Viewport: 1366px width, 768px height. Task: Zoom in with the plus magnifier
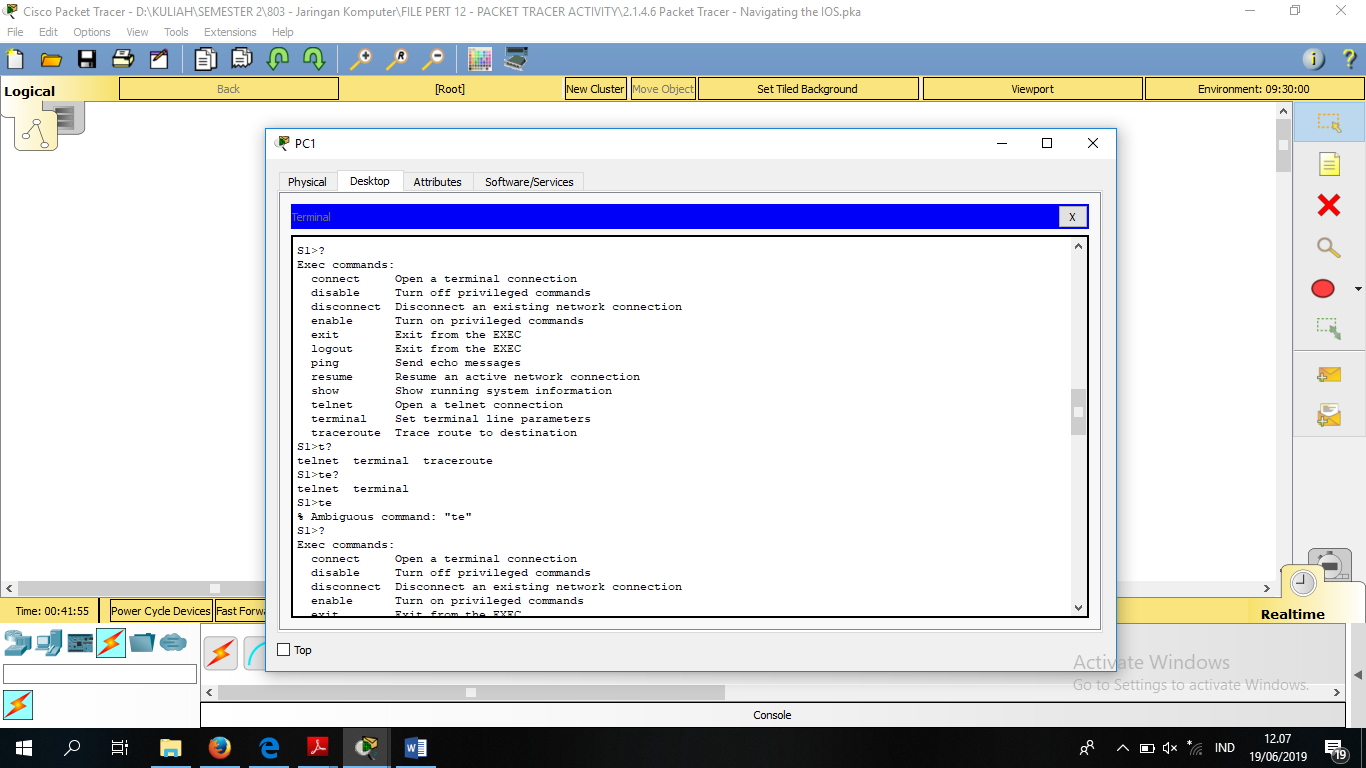coord(360,59)
